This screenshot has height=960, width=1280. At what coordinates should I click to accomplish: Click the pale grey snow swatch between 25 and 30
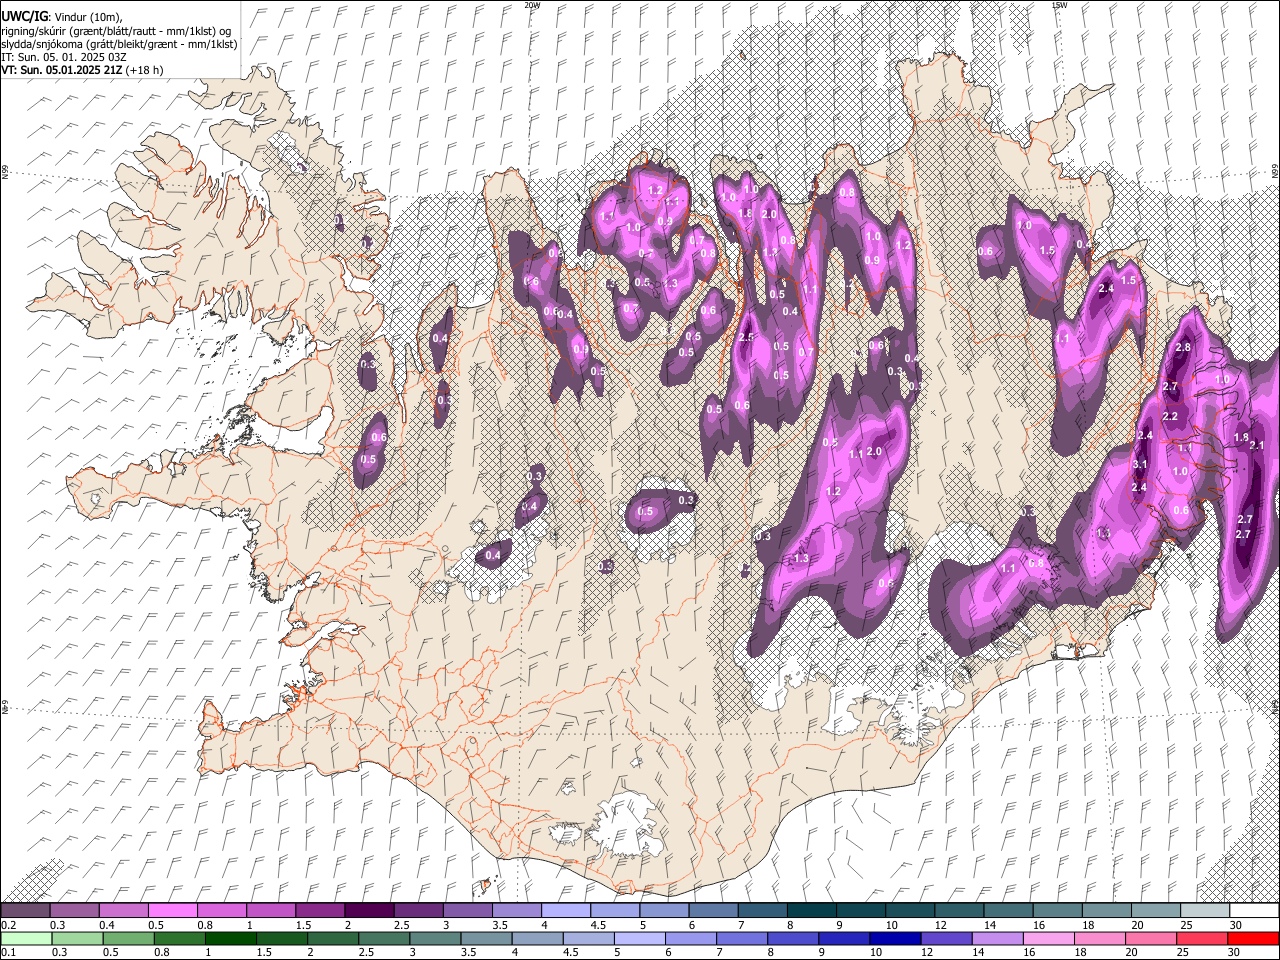tap(1205, 911)
